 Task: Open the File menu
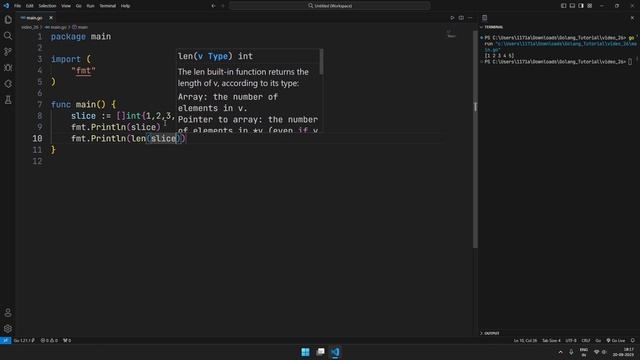[x=18, y=6]
